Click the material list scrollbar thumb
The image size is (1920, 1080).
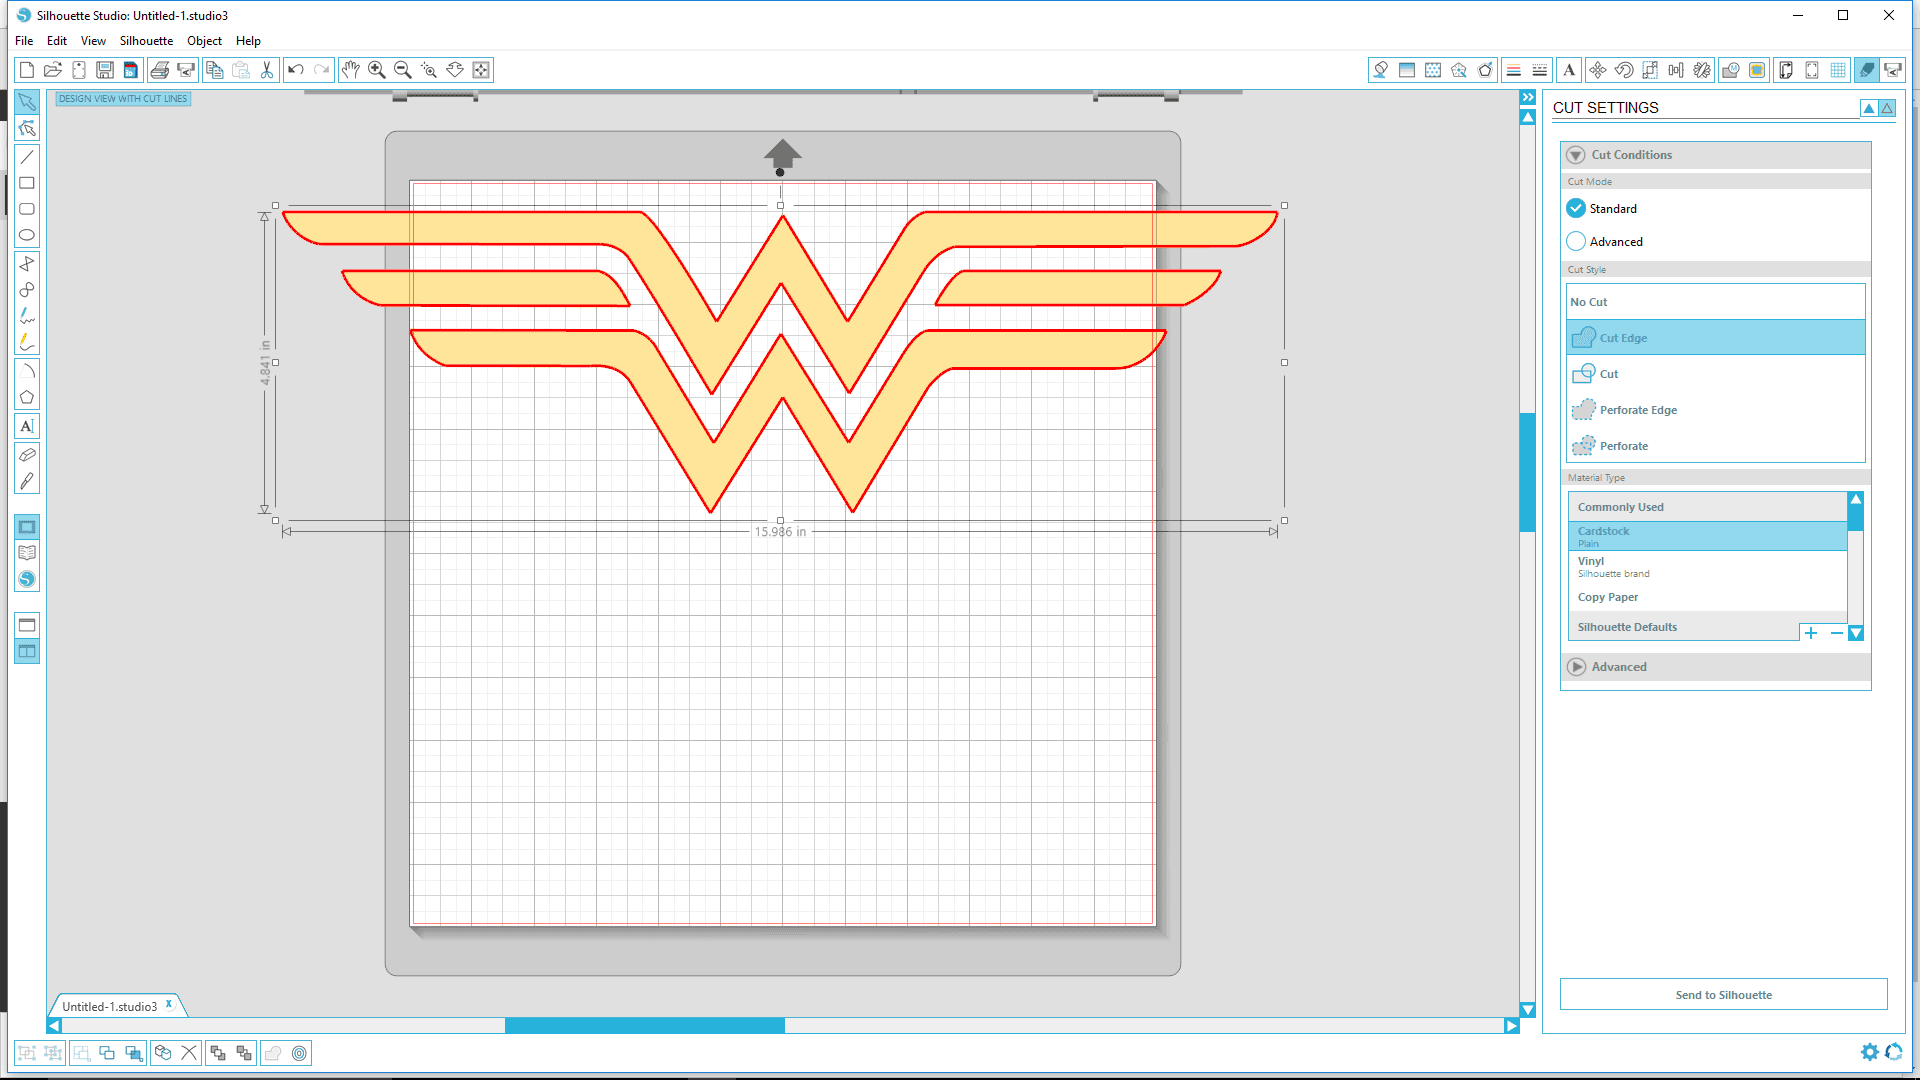(1856, 517)
